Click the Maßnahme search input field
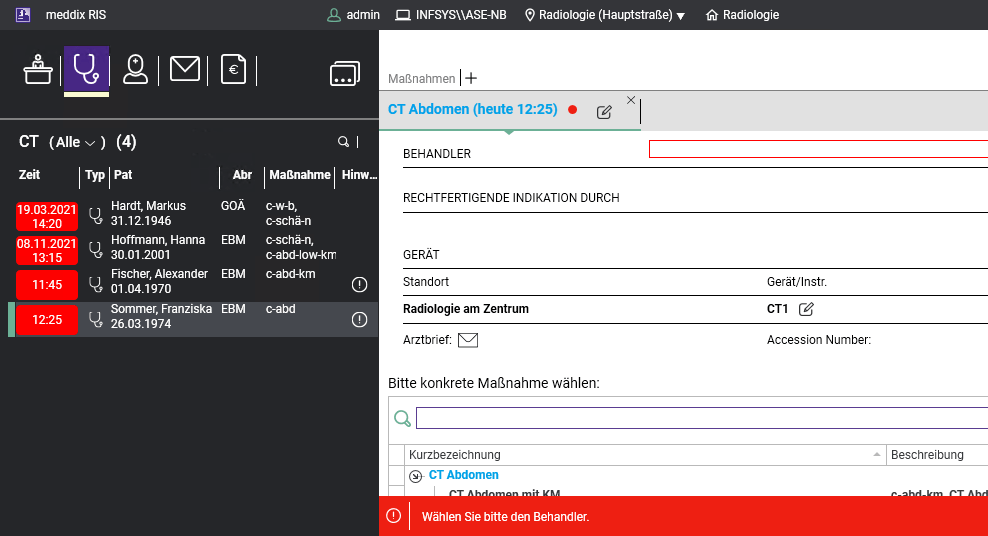988x536 pixels. click(x=700, y=418)
